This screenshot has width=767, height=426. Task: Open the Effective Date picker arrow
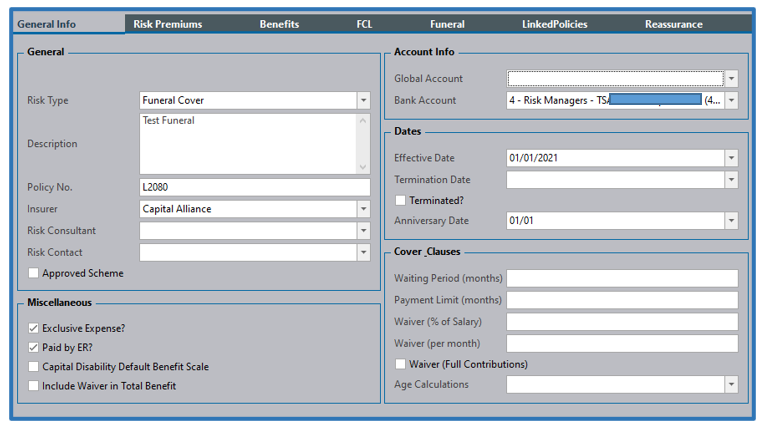(731, 158)
